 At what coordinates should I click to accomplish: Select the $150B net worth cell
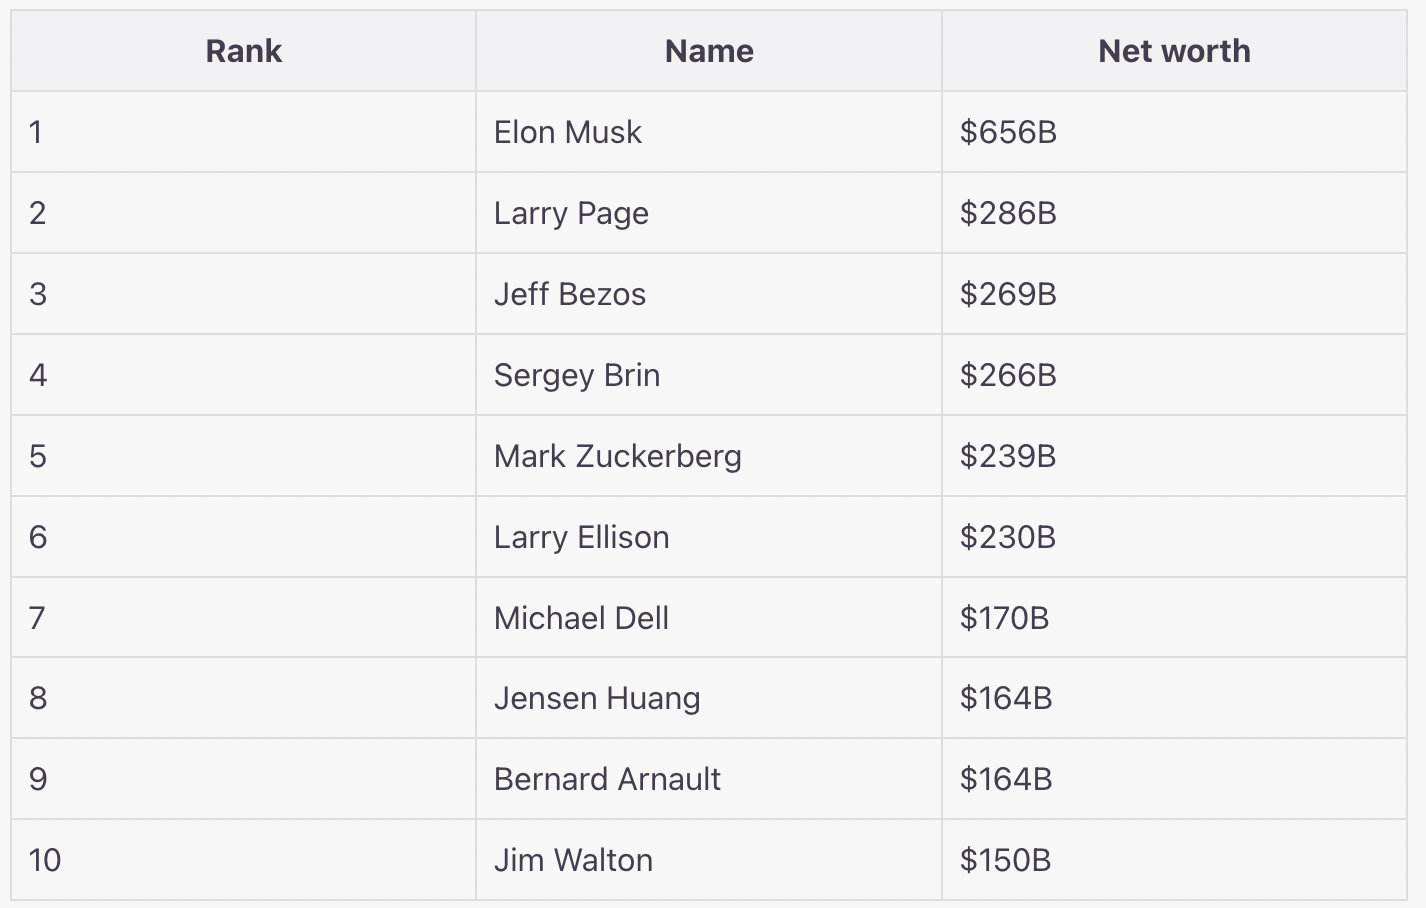click(x=1005, y=860)
